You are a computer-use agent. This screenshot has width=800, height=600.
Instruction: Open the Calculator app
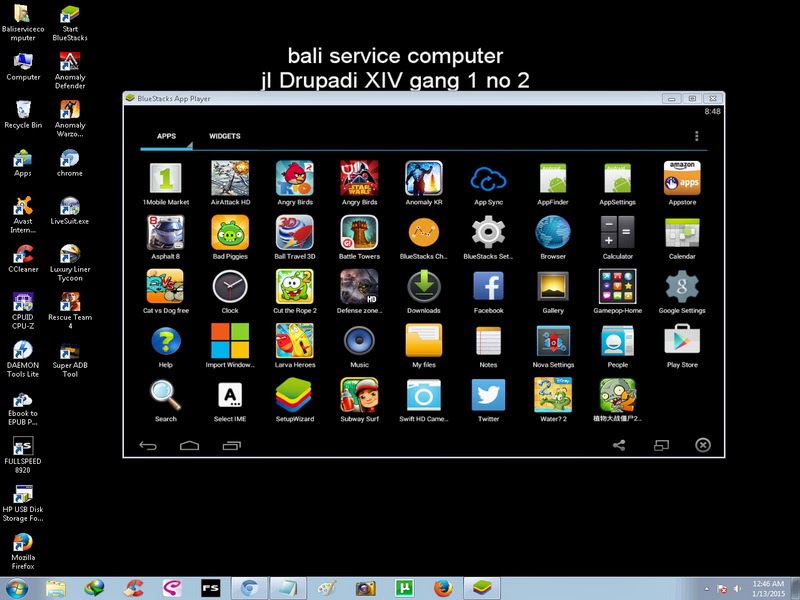pyautogui.click(x=617, y=233)
